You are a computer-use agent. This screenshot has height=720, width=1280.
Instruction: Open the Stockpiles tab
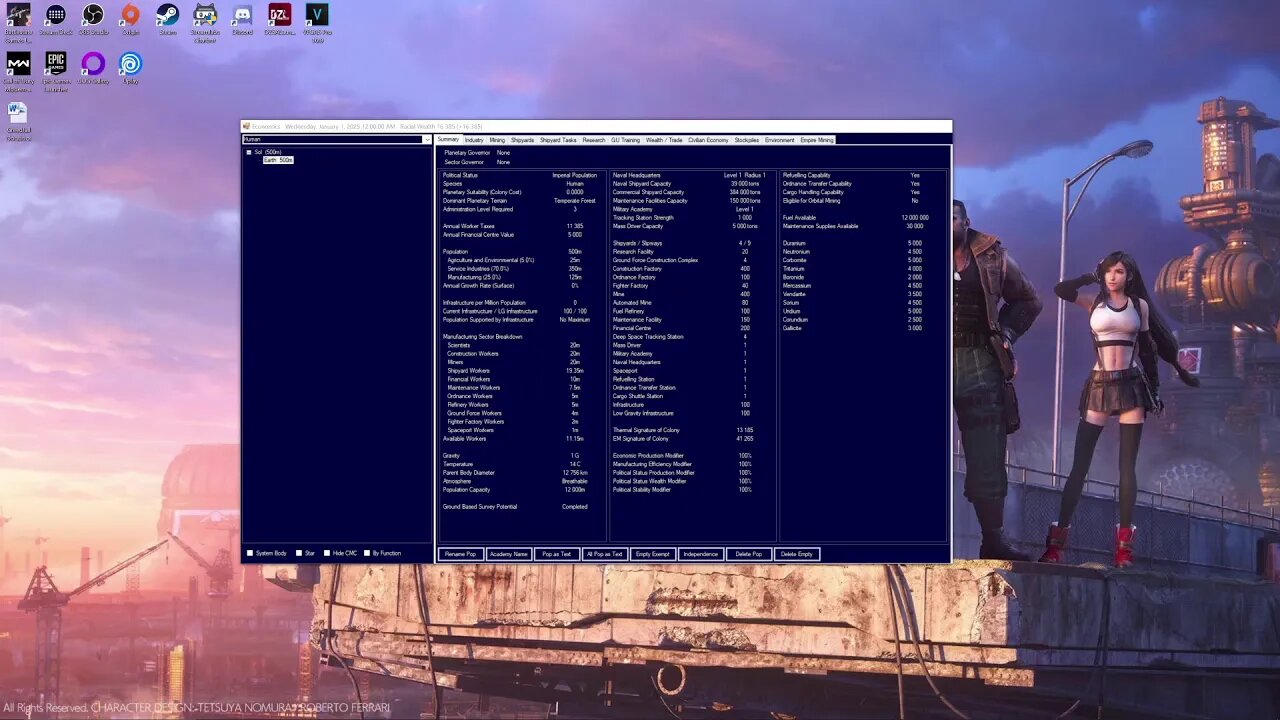[747, 140]
